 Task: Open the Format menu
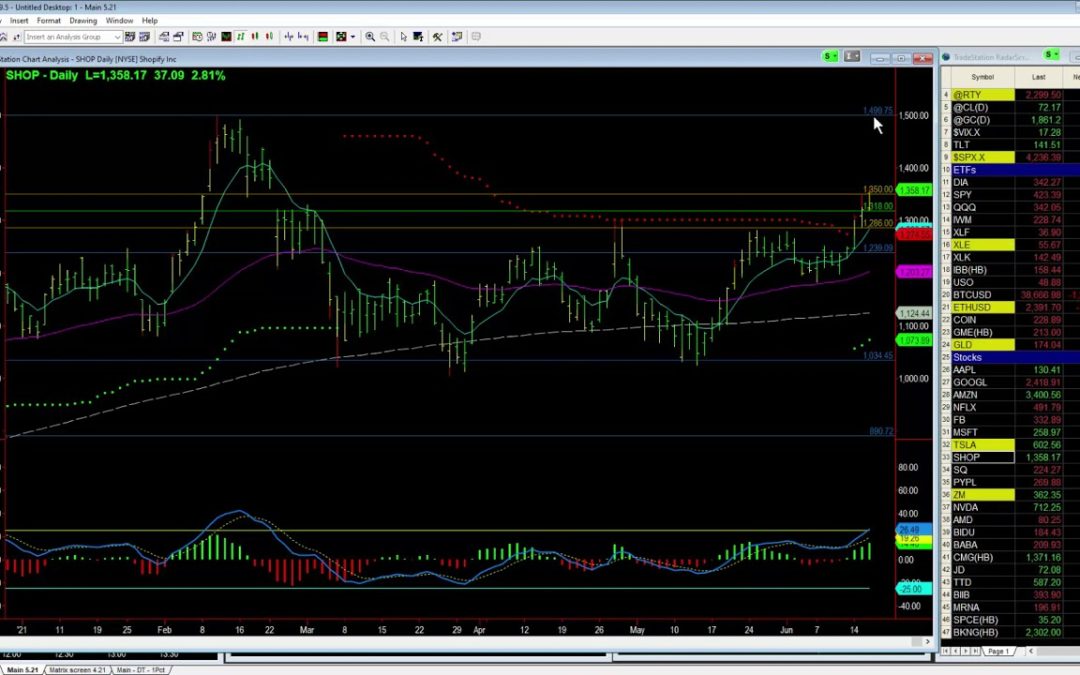(x=49, y=21)
